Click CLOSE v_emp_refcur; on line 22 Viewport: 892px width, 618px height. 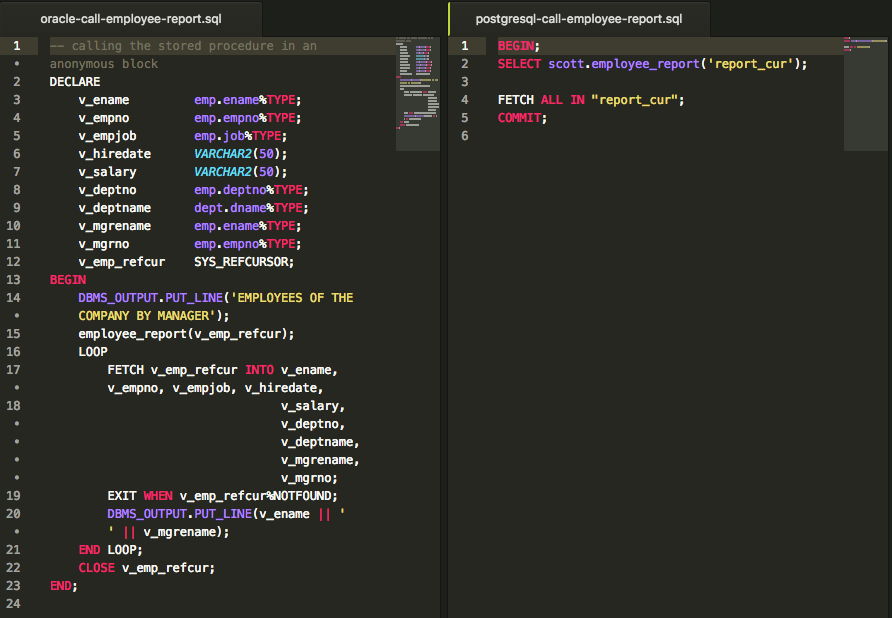click(x=147, y=568)
